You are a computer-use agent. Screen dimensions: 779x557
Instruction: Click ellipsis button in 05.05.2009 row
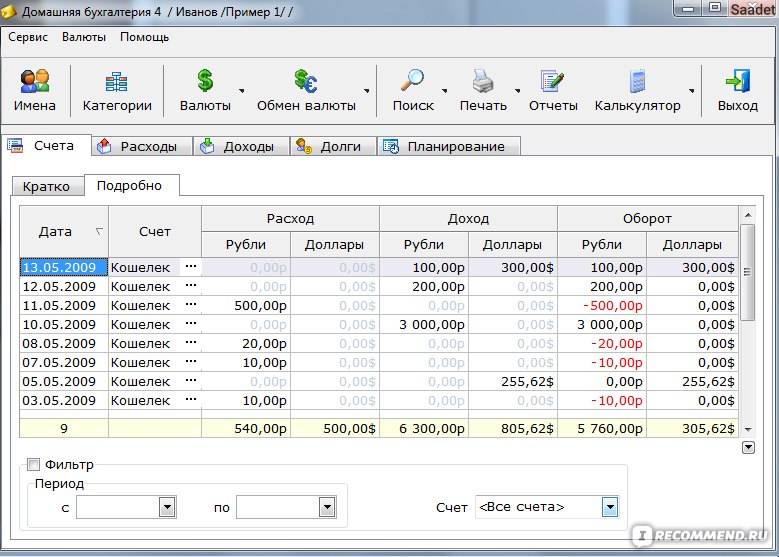[191, 381]
